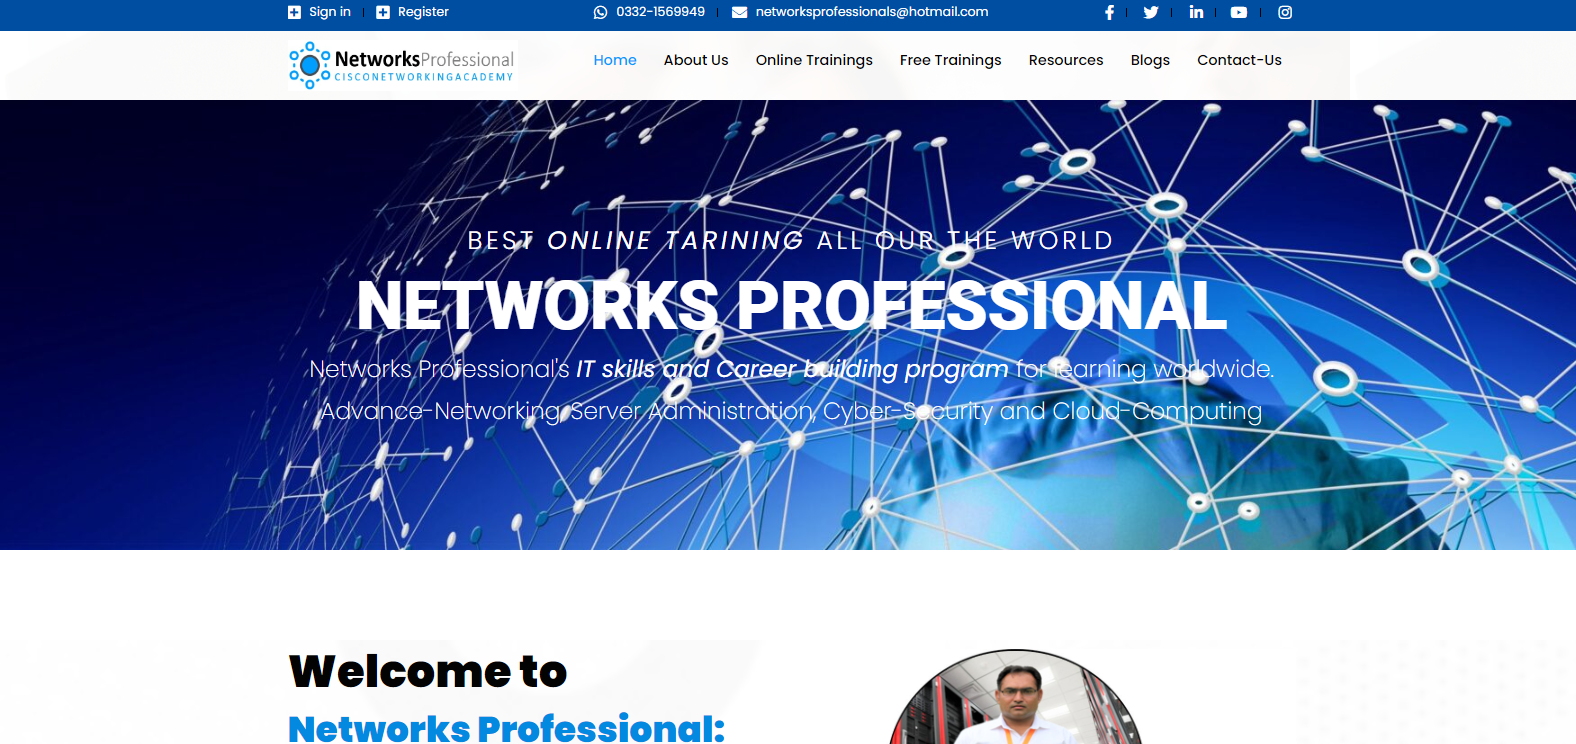Click the 'IT skills and Career building program' text
The image size is (1576, 744).
[792, 369]
